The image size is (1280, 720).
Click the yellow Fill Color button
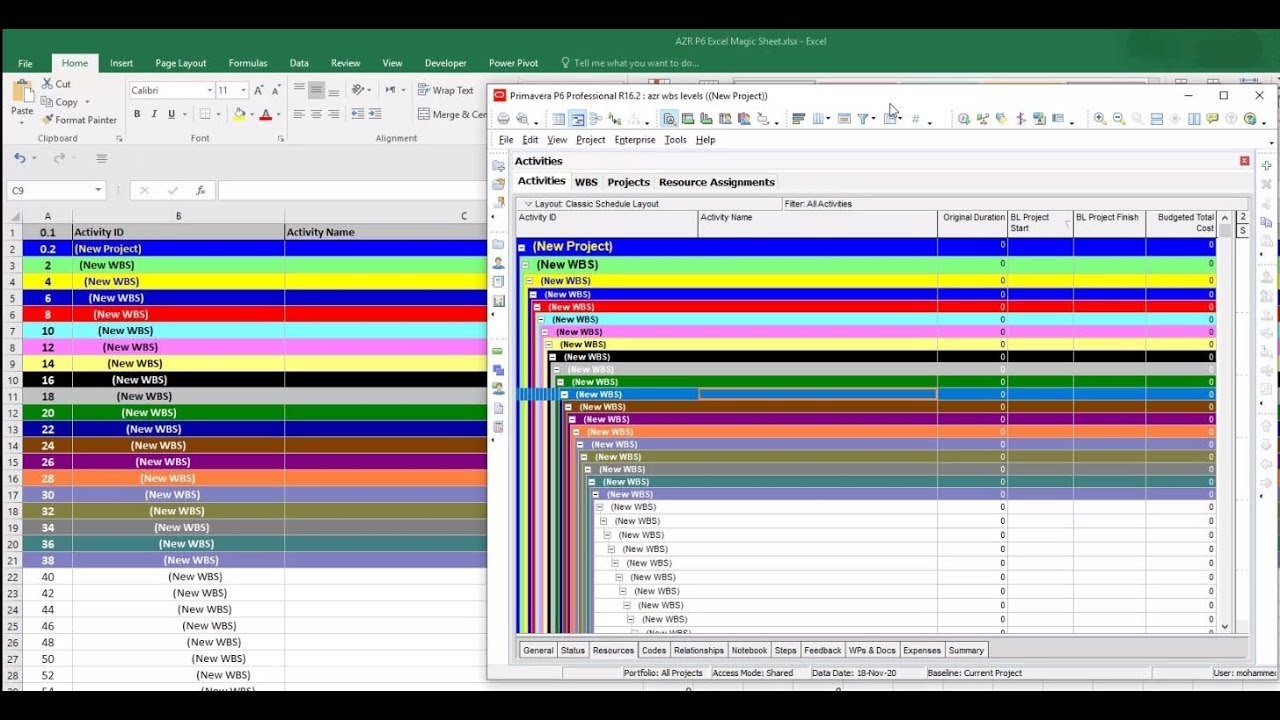[239, 114]
